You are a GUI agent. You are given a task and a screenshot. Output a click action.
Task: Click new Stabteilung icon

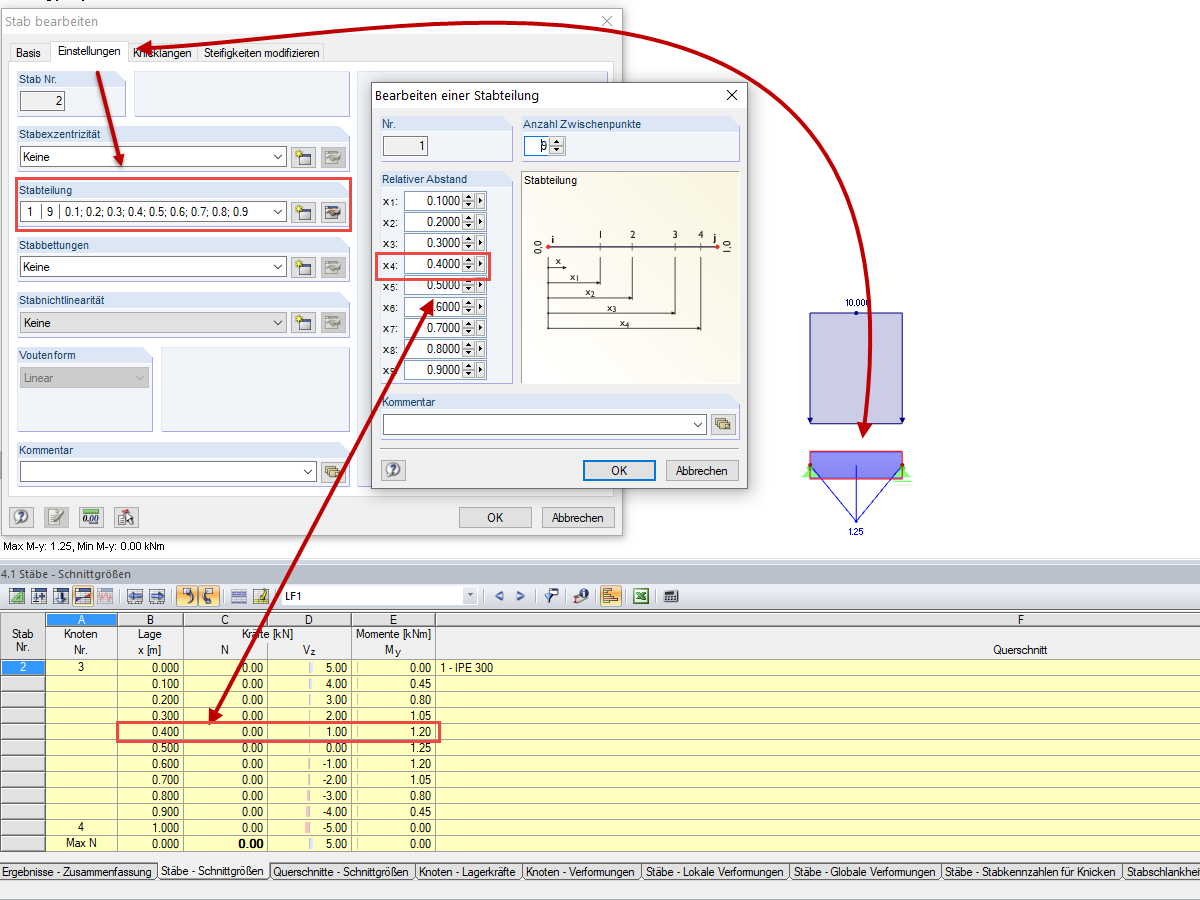[x=303, y=212]
